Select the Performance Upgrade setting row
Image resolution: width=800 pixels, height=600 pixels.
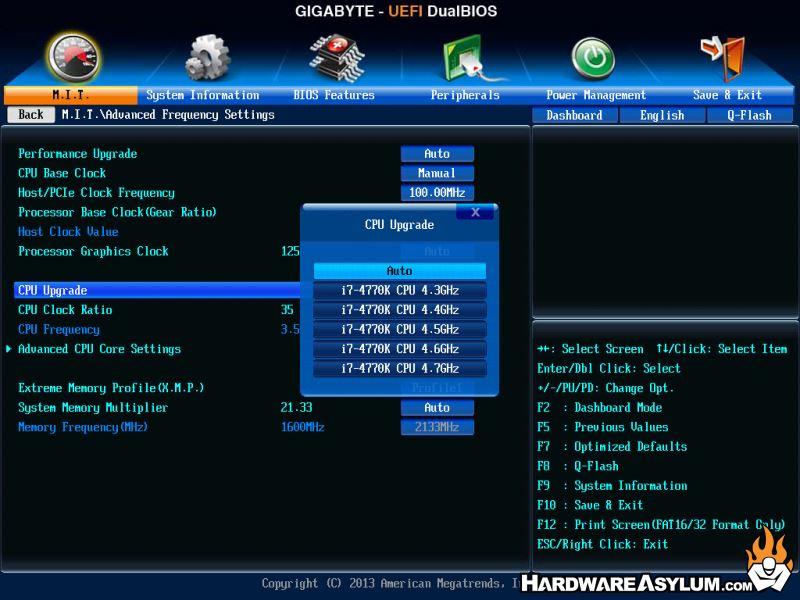(x=78, y=154)
